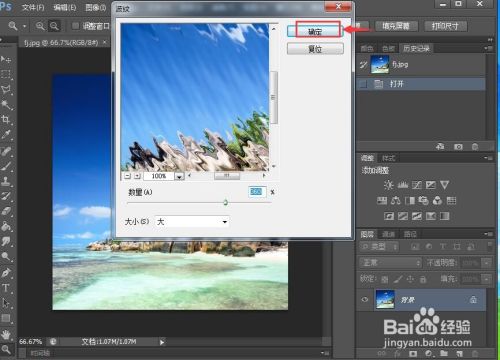Open the 大小 size dropdown
500x360 pixels.
[x=193, y=222]
